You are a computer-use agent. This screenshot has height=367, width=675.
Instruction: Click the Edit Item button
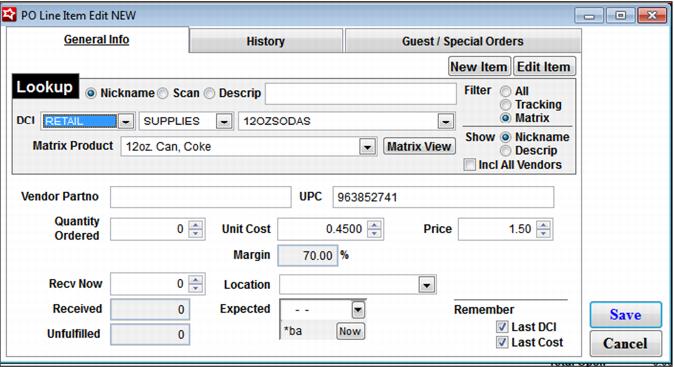(x=544, y=67)
